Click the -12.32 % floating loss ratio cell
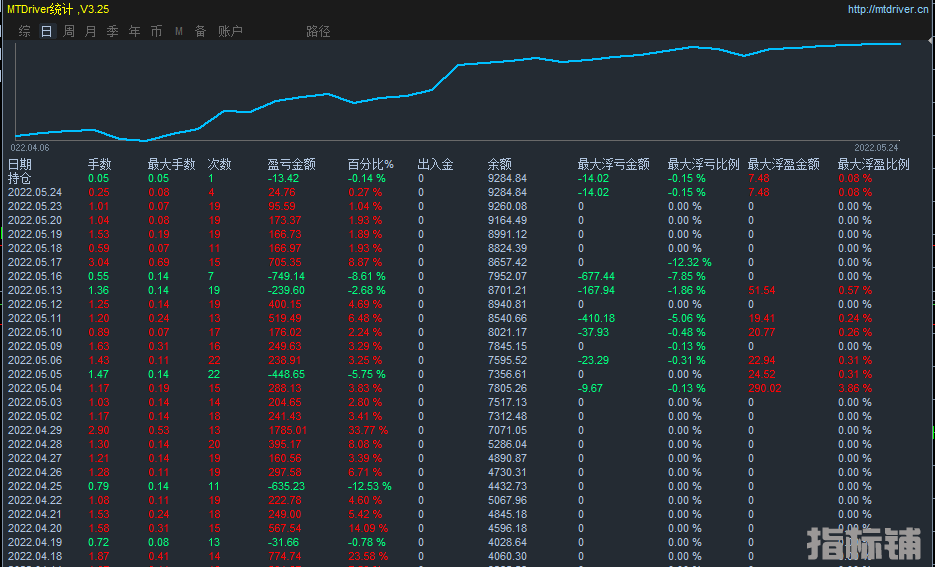Viewport: 935px width, 568px height. (x=689, y=262)
